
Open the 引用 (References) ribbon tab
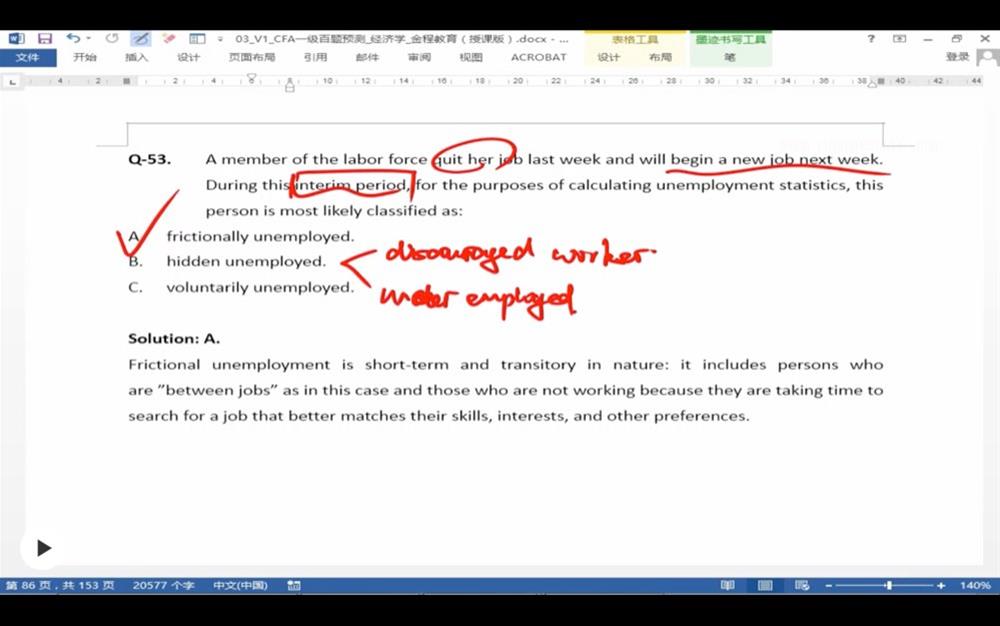point(315,57)
